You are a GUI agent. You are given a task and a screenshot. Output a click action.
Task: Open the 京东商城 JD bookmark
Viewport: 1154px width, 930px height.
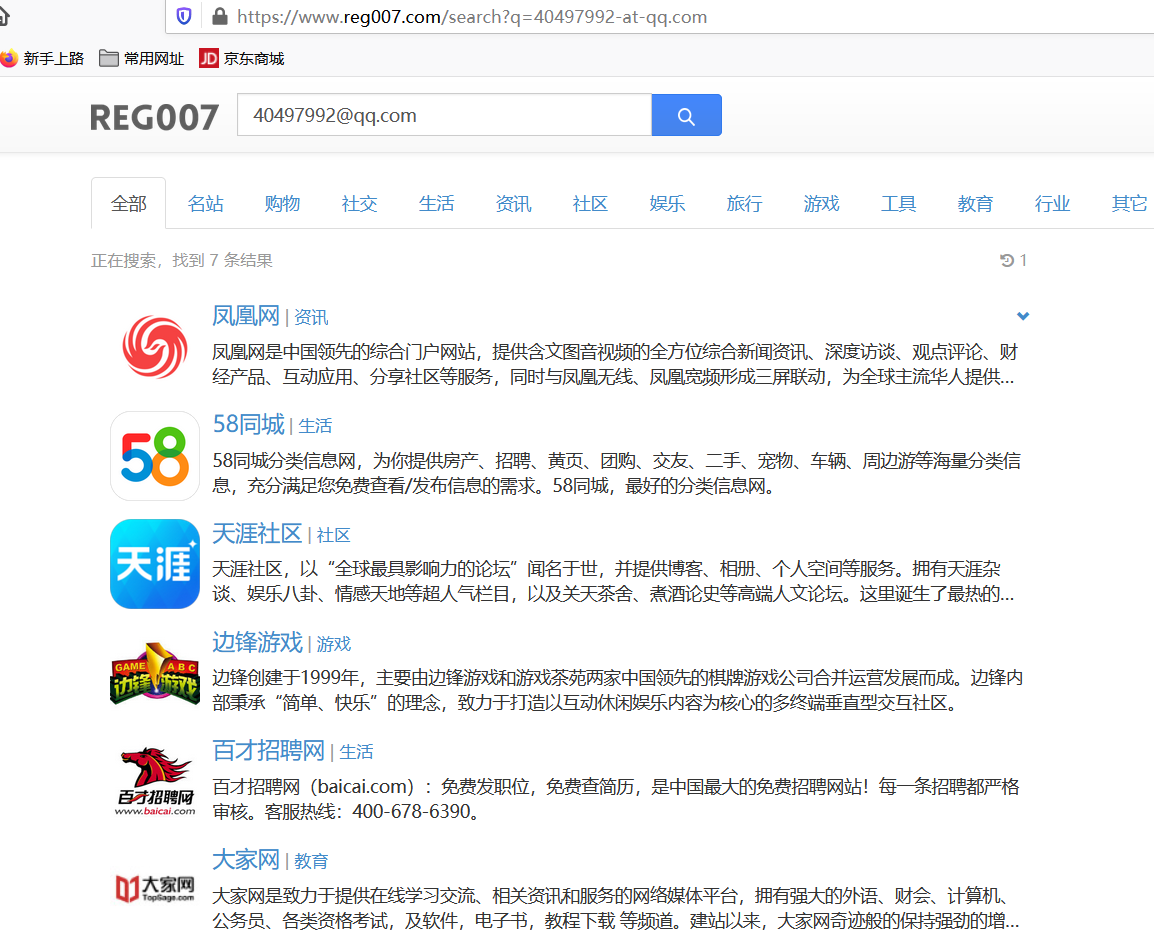(x=241, y=58)
